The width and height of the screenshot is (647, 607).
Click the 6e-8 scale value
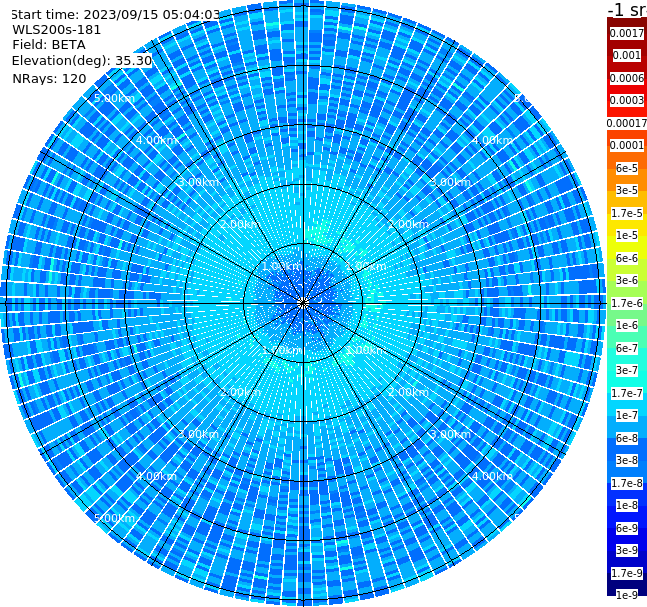pyautogui.click(x=627, y=438)
